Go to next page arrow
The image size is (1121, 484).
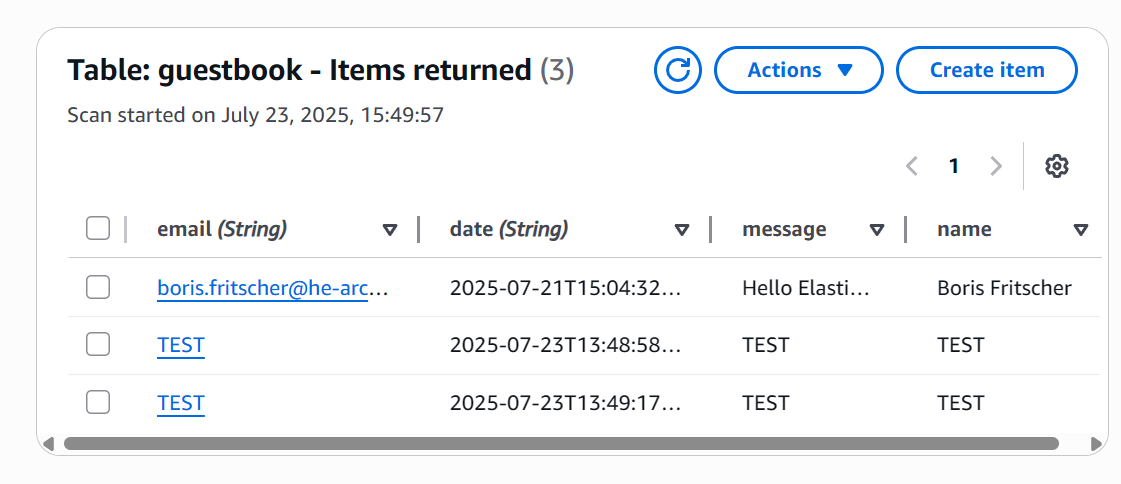click(995, 166)
